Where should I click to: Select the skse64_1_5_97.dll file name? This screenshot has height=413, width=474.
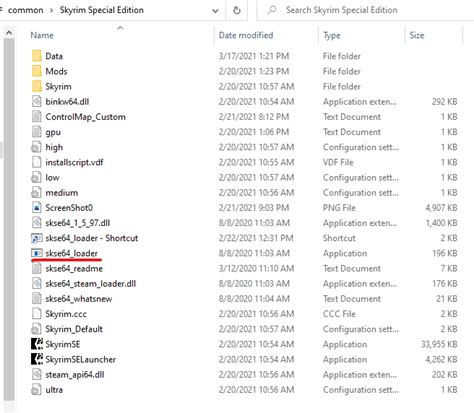point(78,223)
